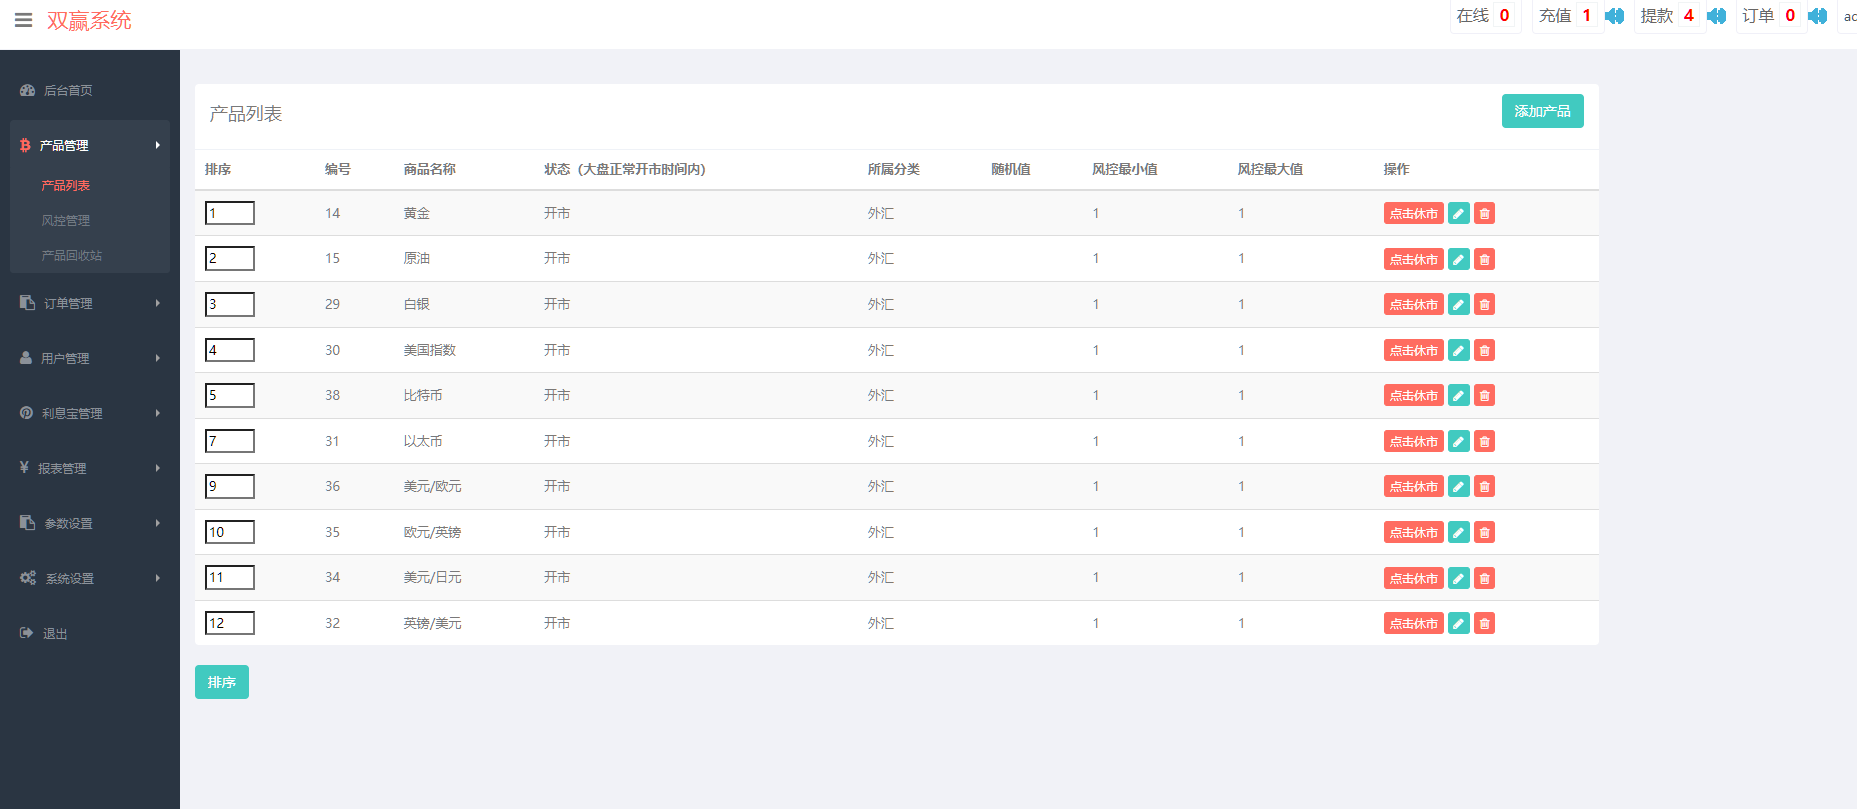Toggle 白银 market status with 点击休市
Screen dimensions: 1857x809
(x=1413, y=305)
